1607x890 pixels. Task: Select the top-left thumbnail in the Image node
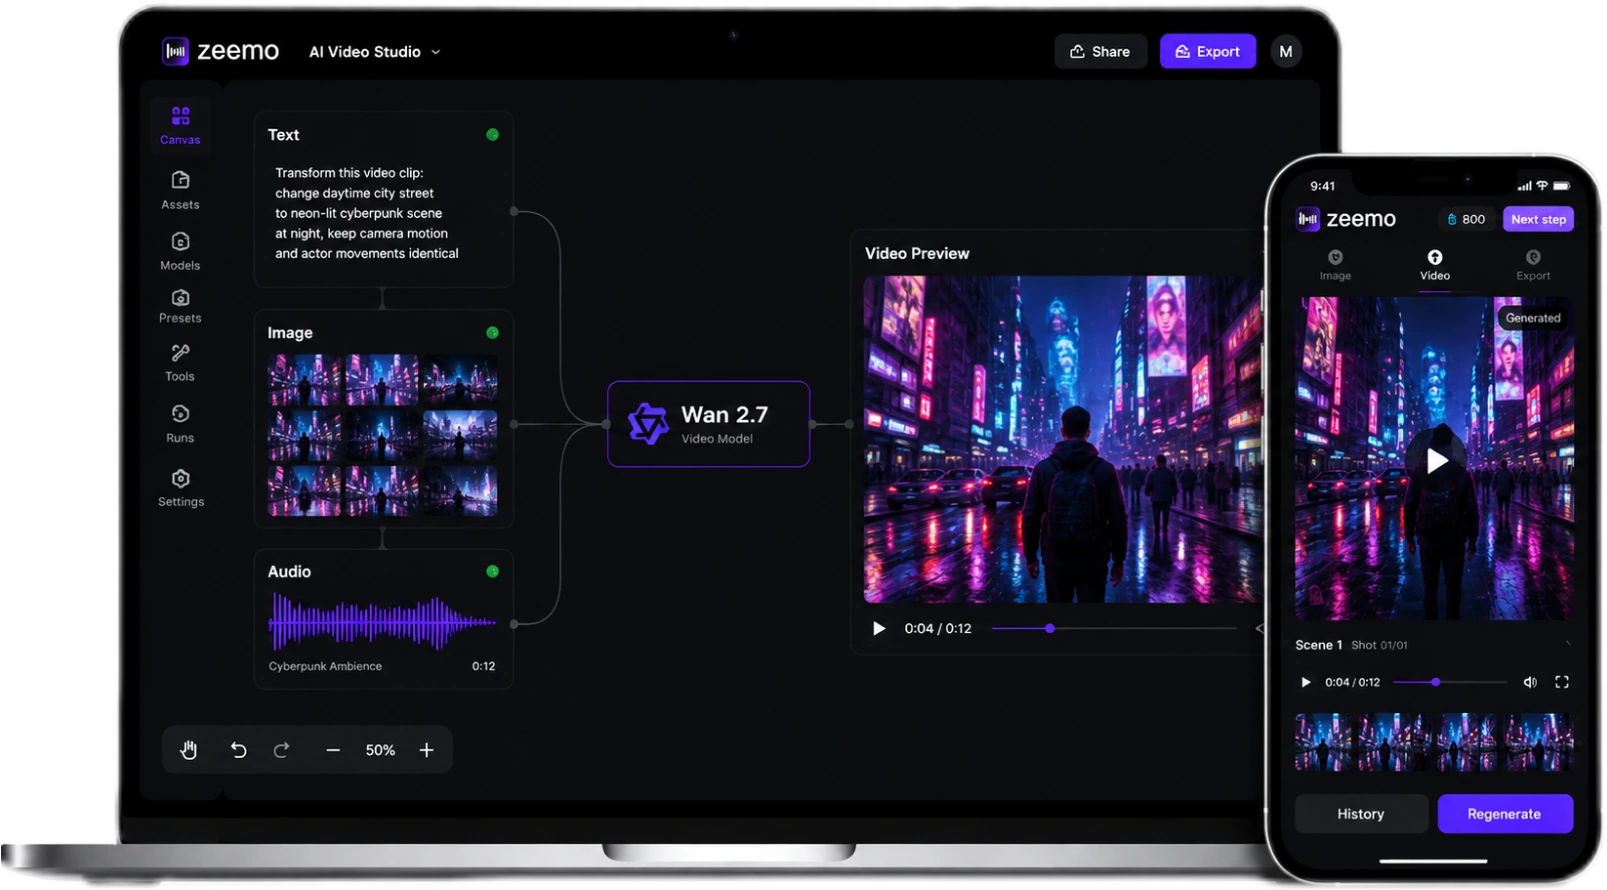304,379
